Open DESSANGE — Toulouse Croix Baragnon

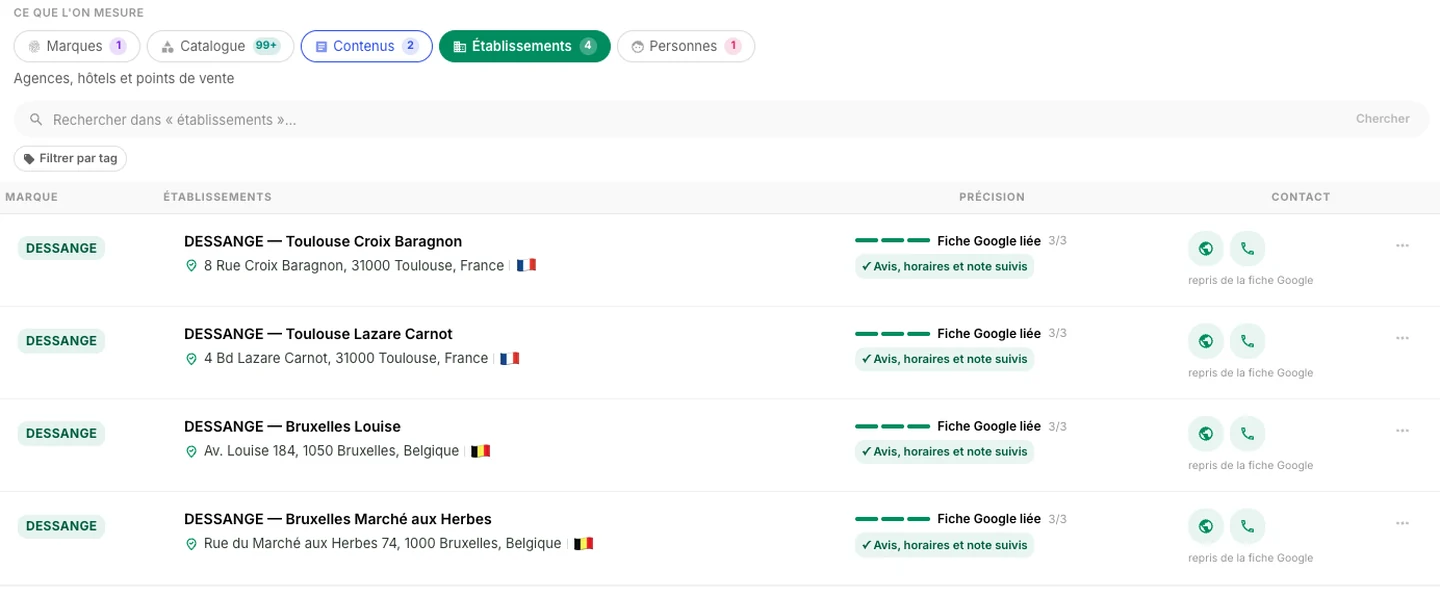[x=323, y=241]
